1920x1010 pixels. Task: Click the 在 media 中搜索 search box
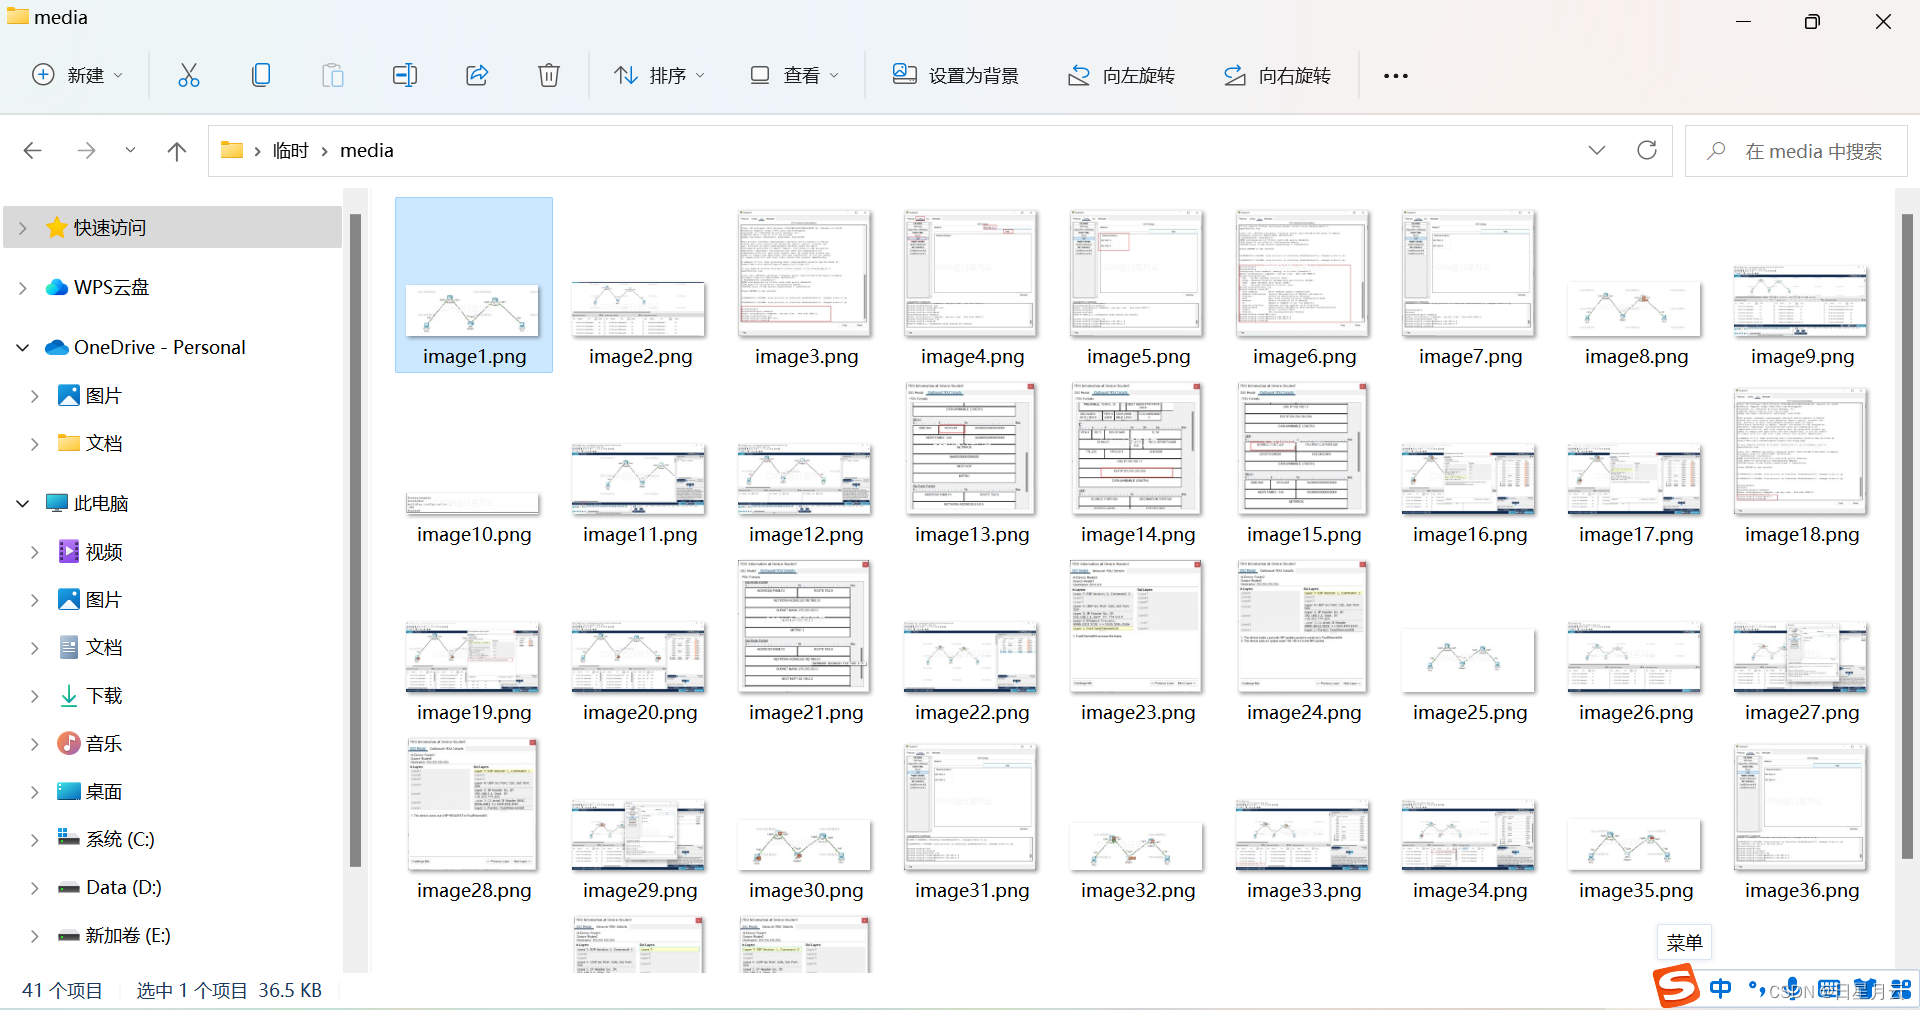(x=1796, y=151)
